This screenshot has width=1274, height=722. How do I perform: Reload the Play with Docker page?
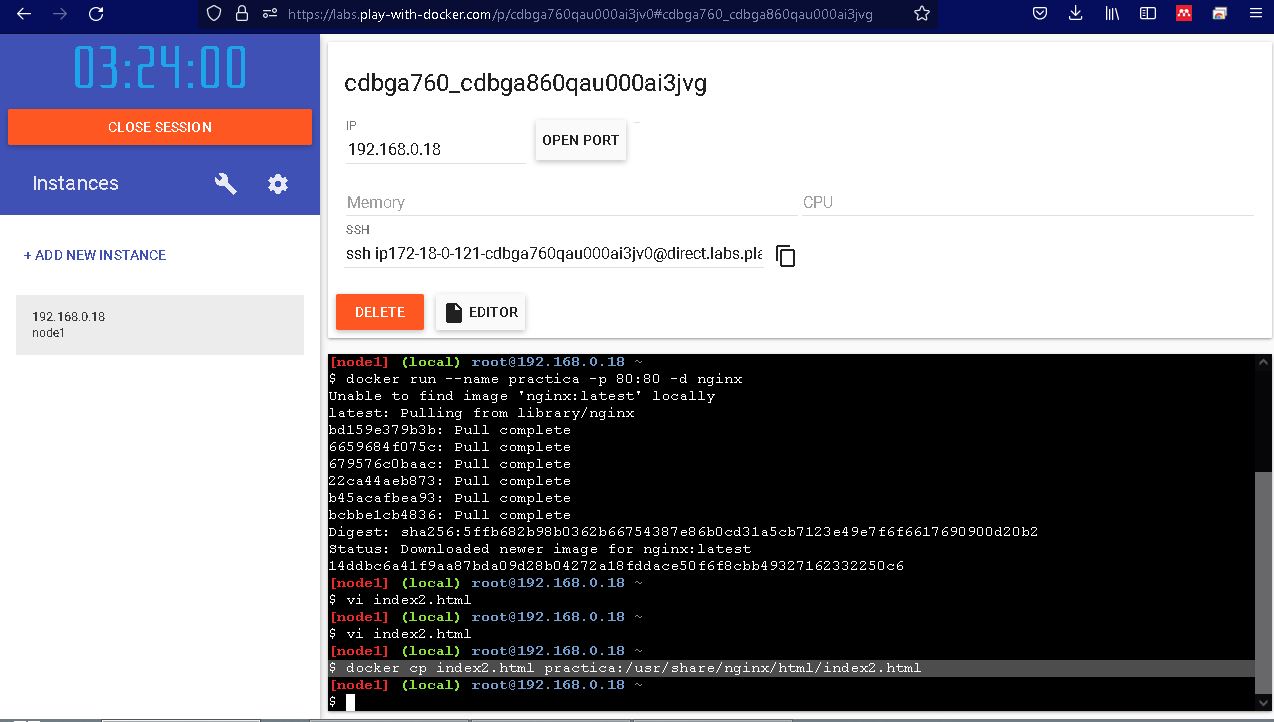point(96,14)
